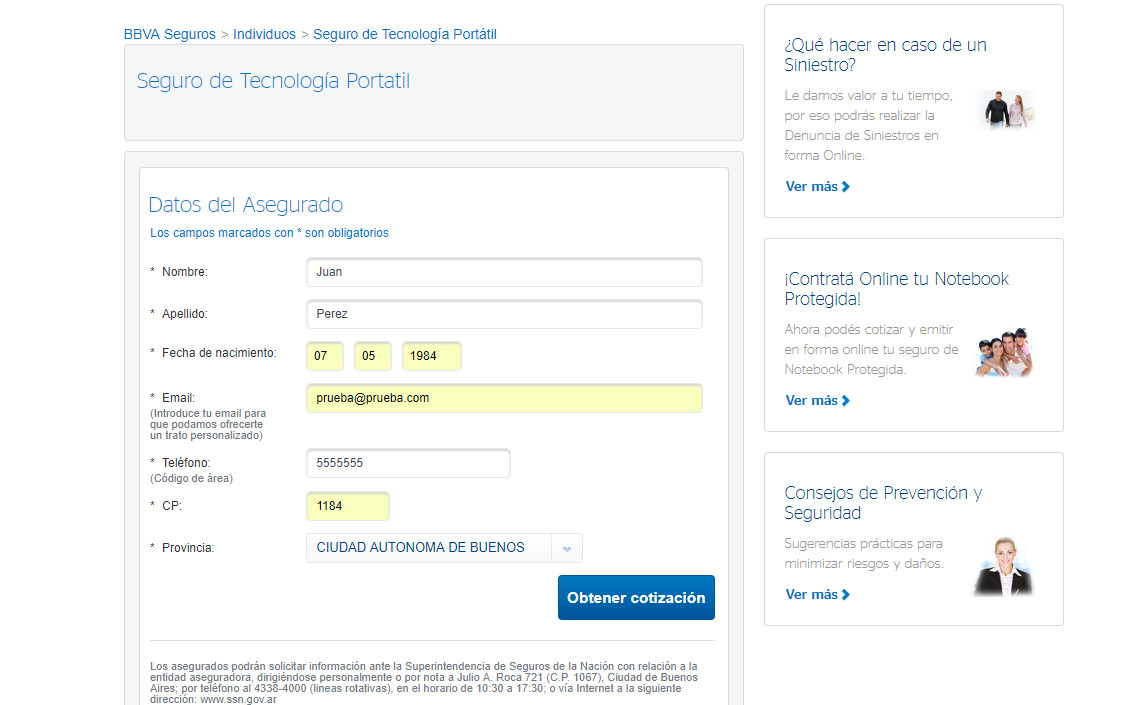Screen dimensions: 1140x705
Task: Focus the Nombre field containing Juan
Action: pyautogui.click(x=504, y=272)
